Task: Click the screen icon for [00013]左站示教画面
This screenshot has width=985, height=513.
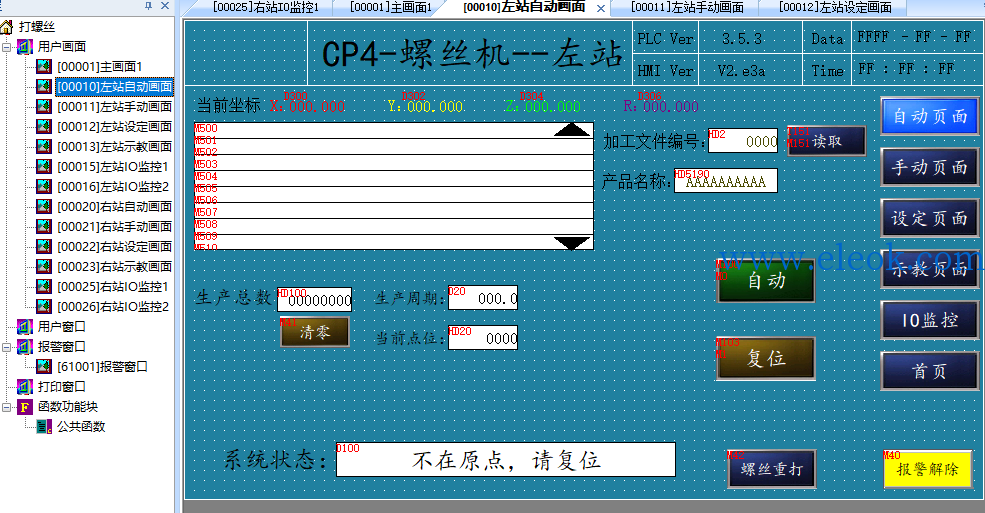Action: tap(44, 146)
